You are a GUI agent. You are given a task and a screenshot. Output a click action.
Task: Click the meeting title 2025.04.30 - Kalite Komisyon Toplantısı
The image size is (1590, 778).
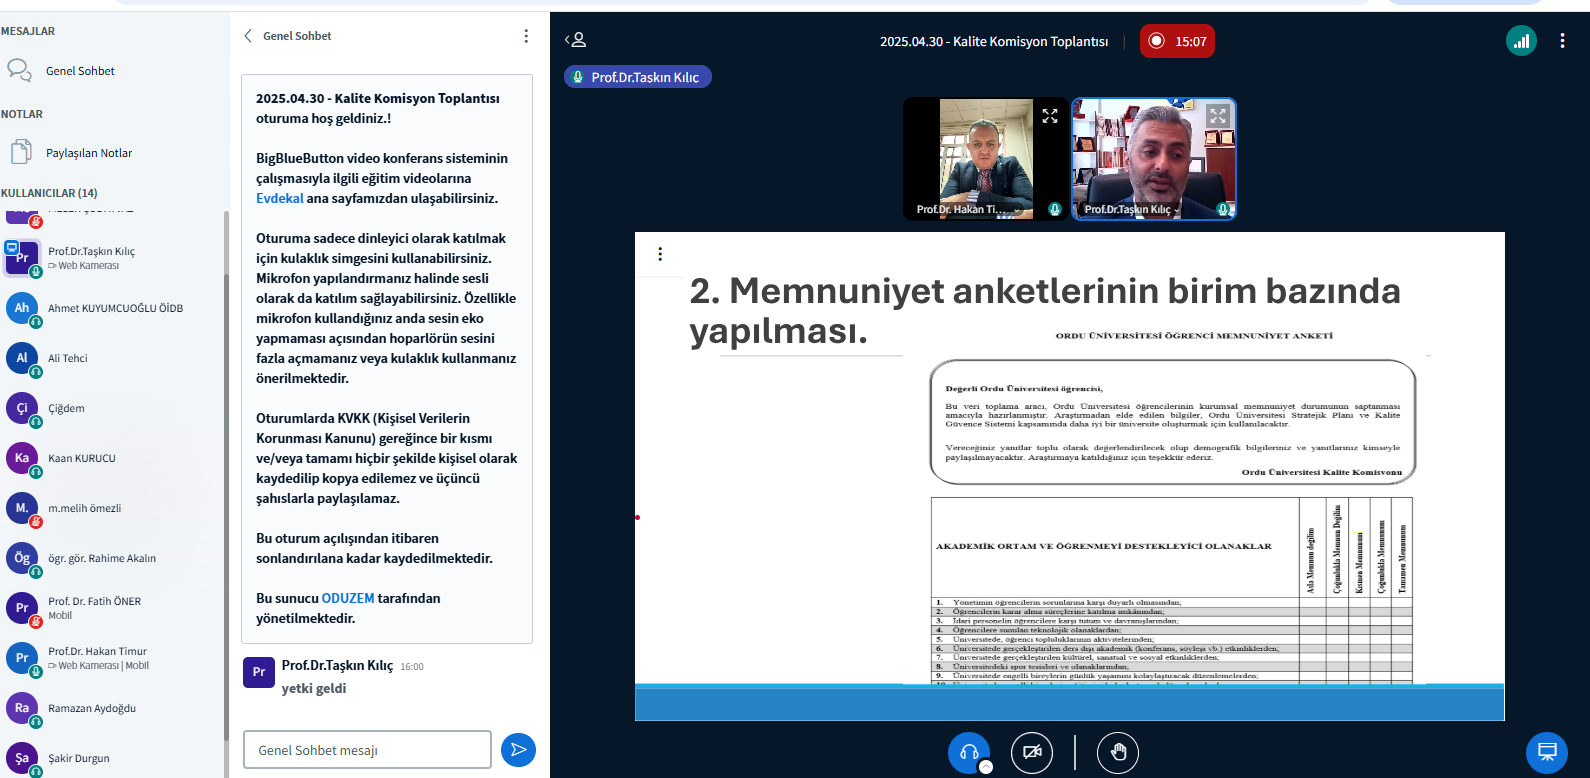[x=994, y=41]
